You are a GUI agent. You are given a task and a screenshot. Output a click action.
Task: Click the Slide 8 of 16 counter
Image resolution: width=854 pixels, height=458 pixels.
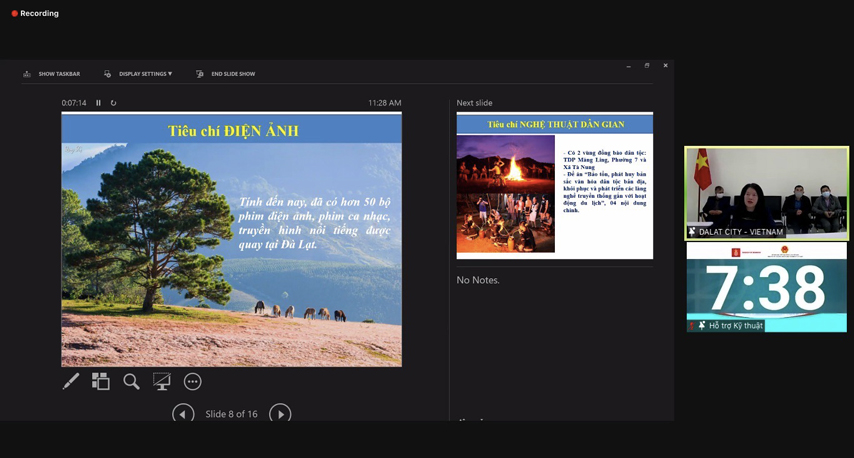click(231, 414)
